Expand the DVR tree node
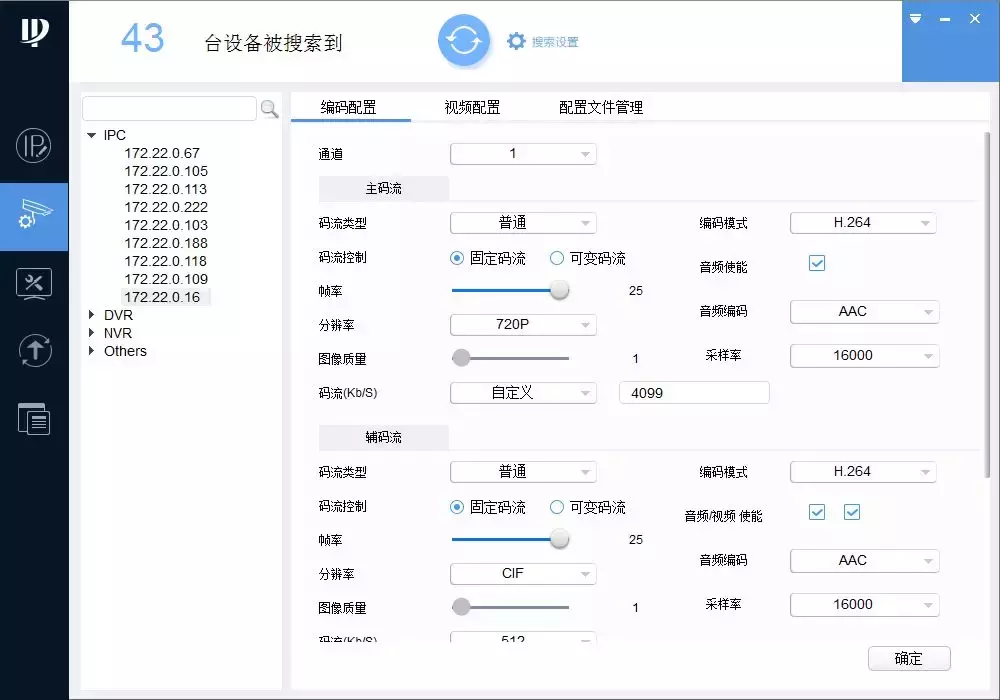1000x700 pixels. pyautogui.click(x=91, y=315)
